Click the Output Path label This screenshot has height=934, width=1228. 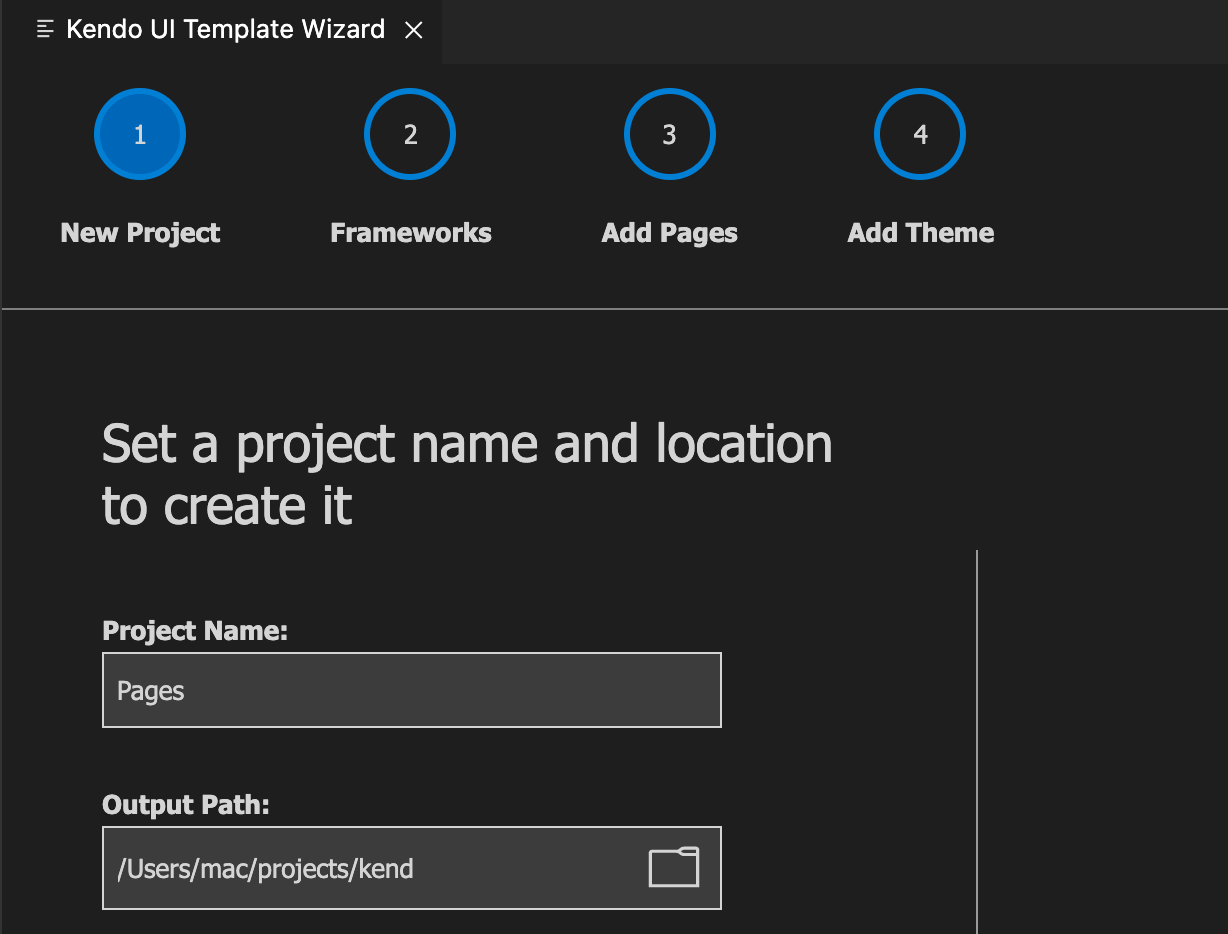coord(186,804)
